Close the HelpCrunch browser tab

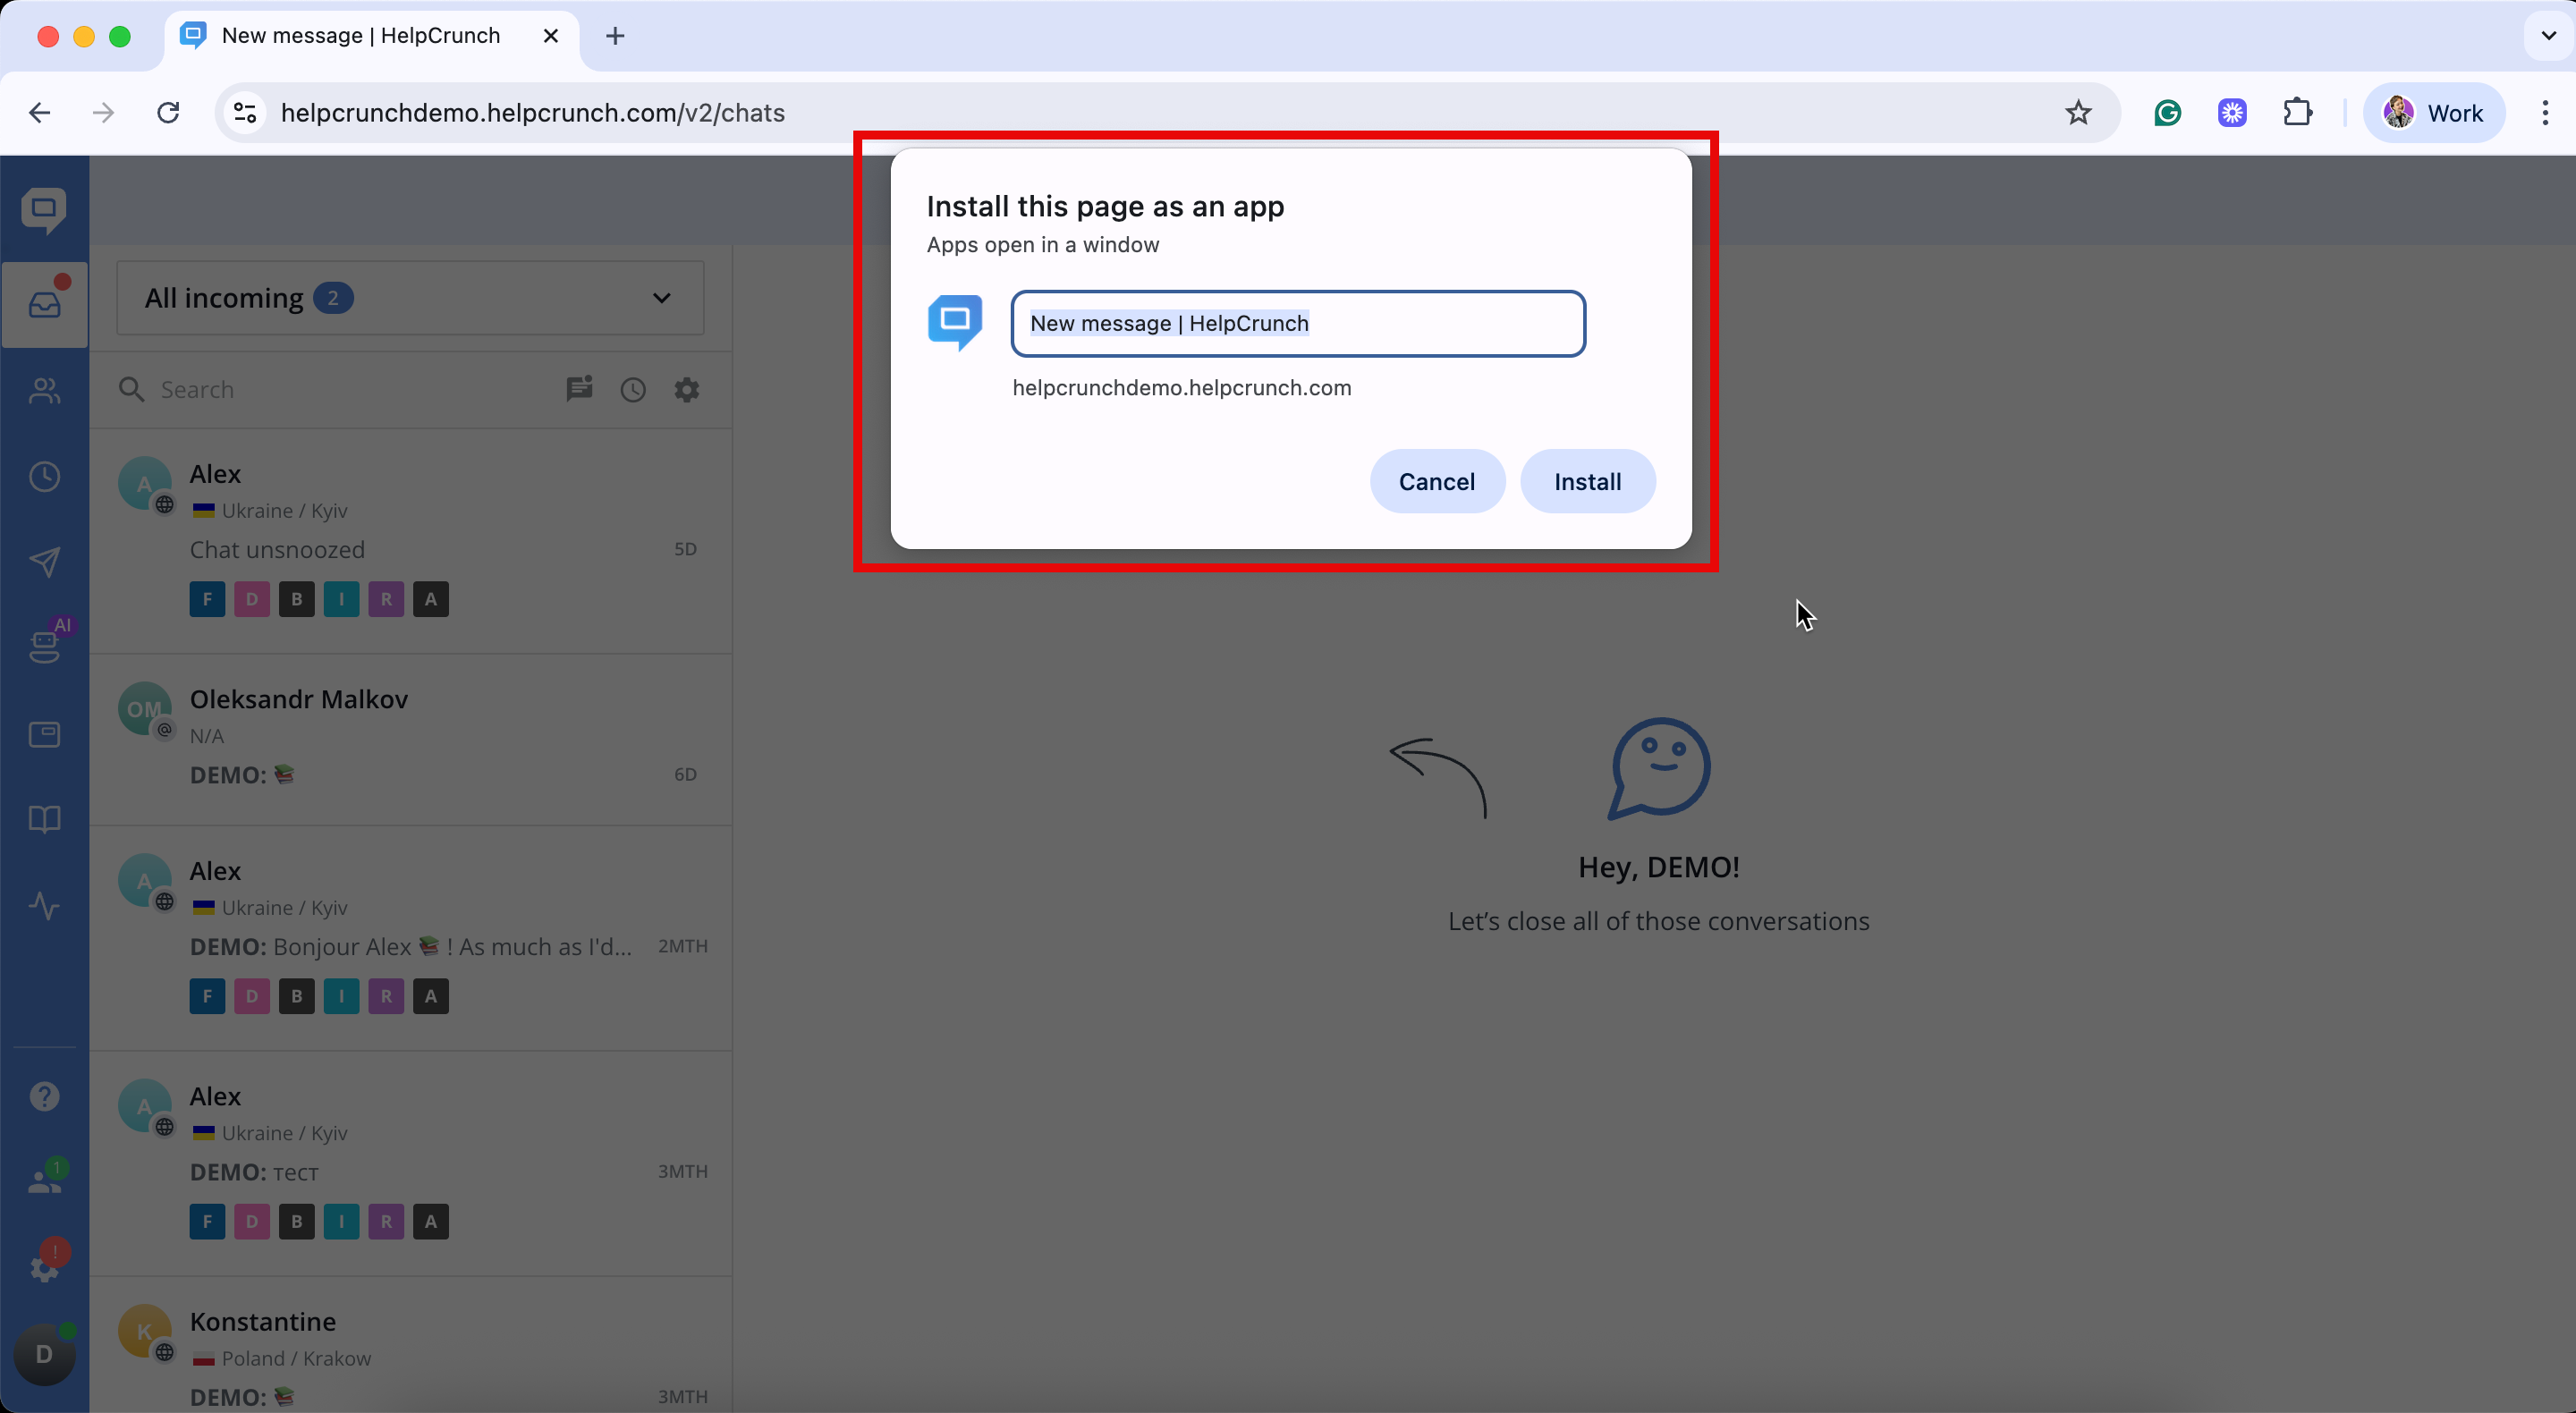pyautogui.click(x=550, y=36)
